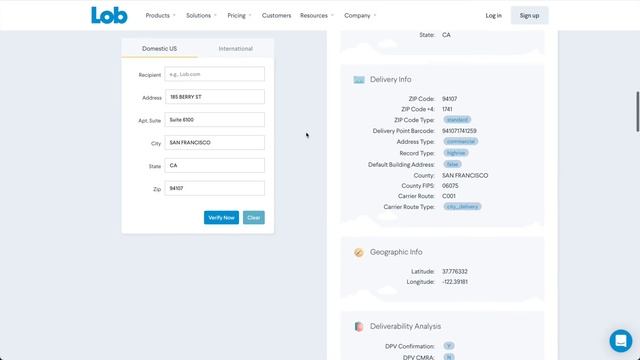Click the Carrier Route value C001
640x360 pixels.
pos(449,196)
